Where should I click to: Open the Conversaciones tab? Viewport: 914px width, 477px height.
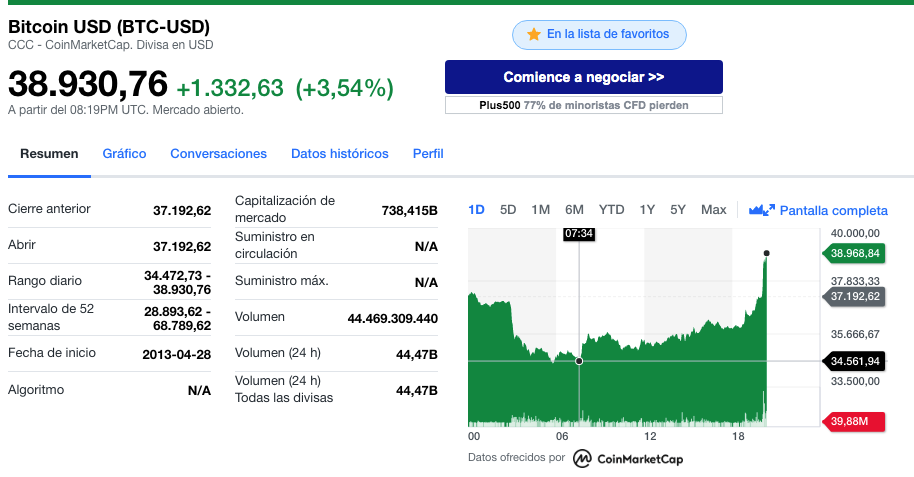click(219, 154)
